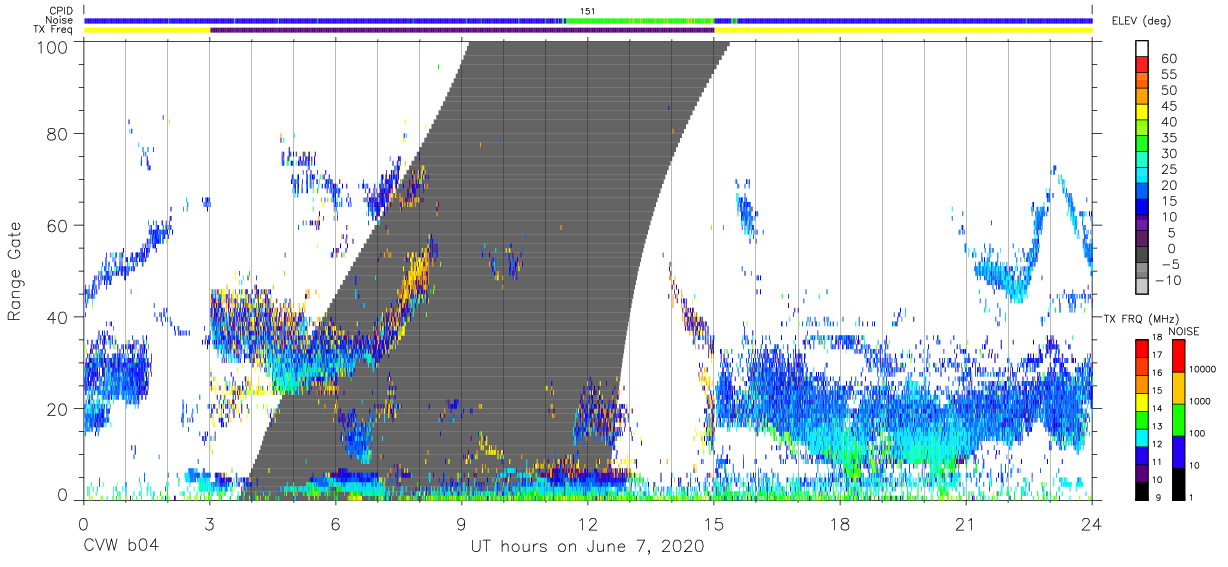Select the yellow 14–15 segment of TX FRQ colorbar

coord(1142,401)
